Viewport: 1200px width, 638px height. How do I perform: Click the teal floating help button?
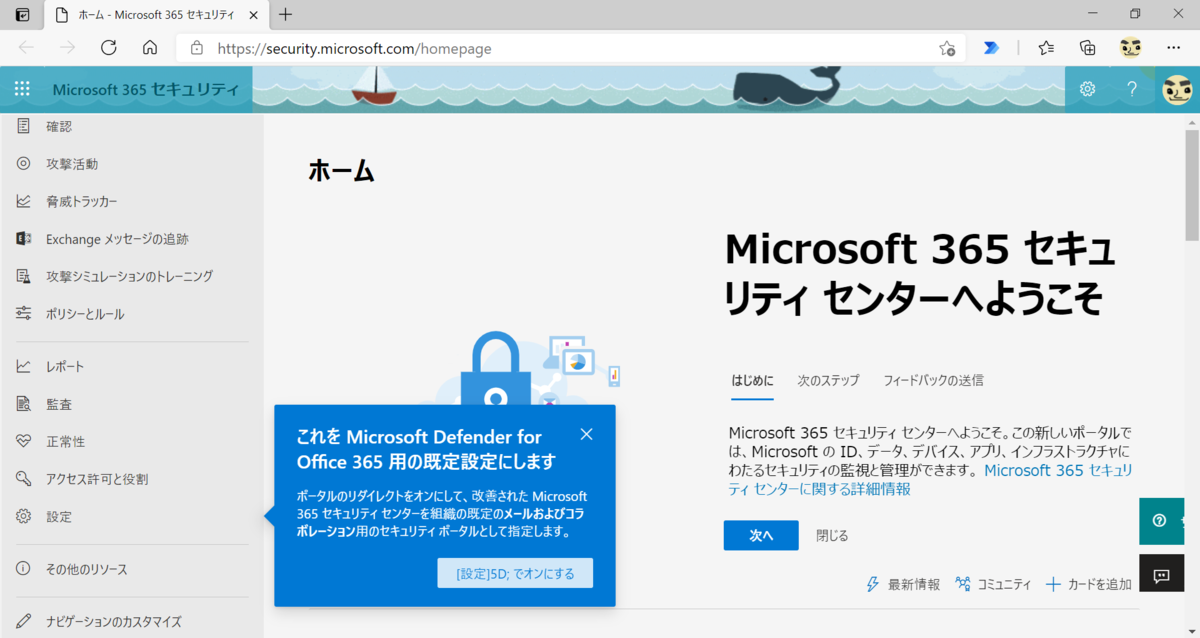click(1161, 520)
